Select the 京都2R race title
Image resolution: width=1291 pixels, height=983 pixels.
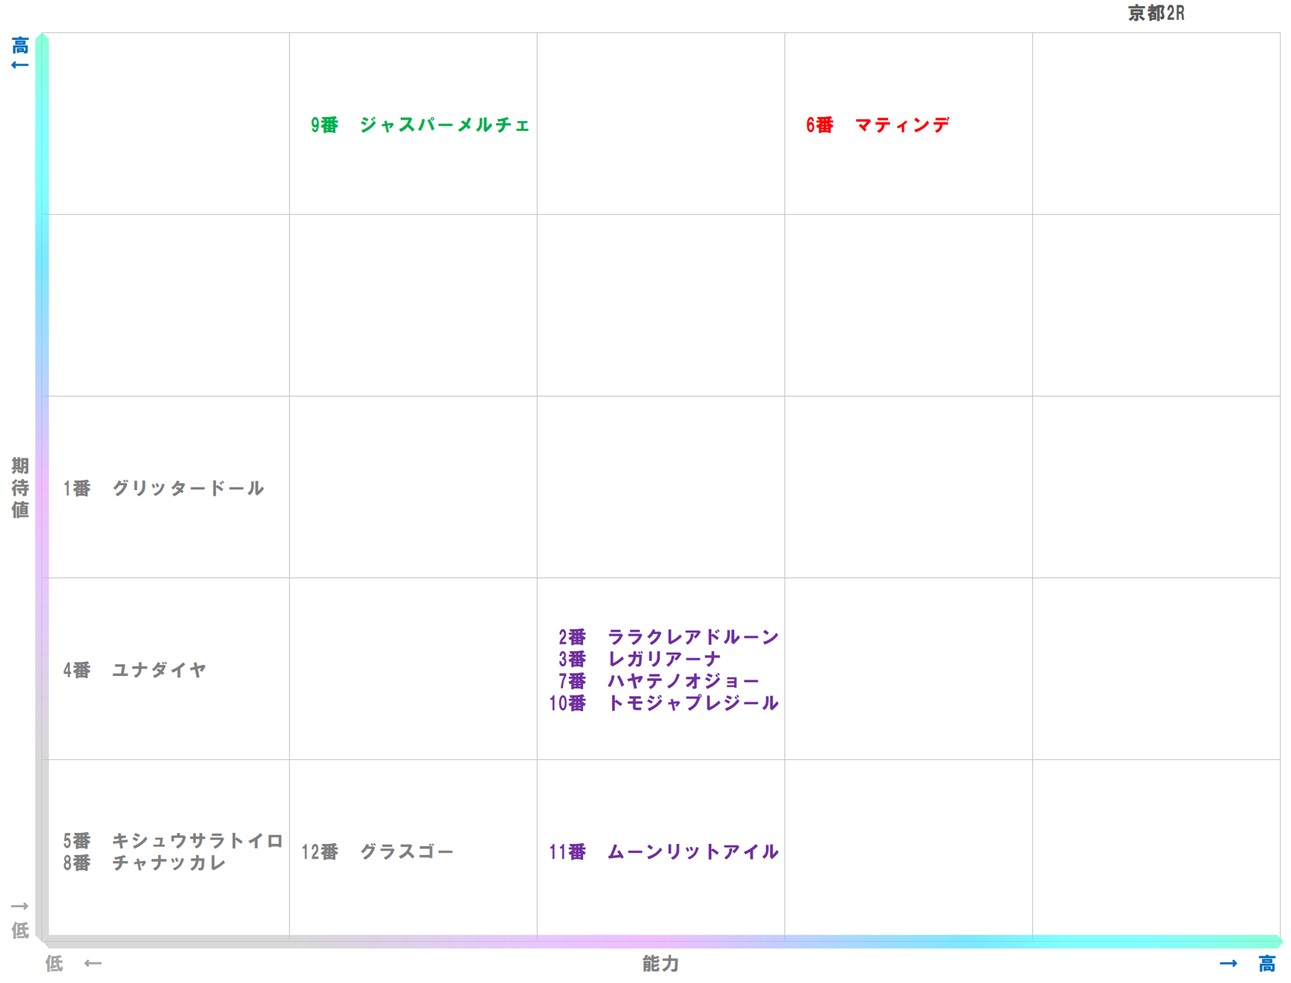[1156, 13]
